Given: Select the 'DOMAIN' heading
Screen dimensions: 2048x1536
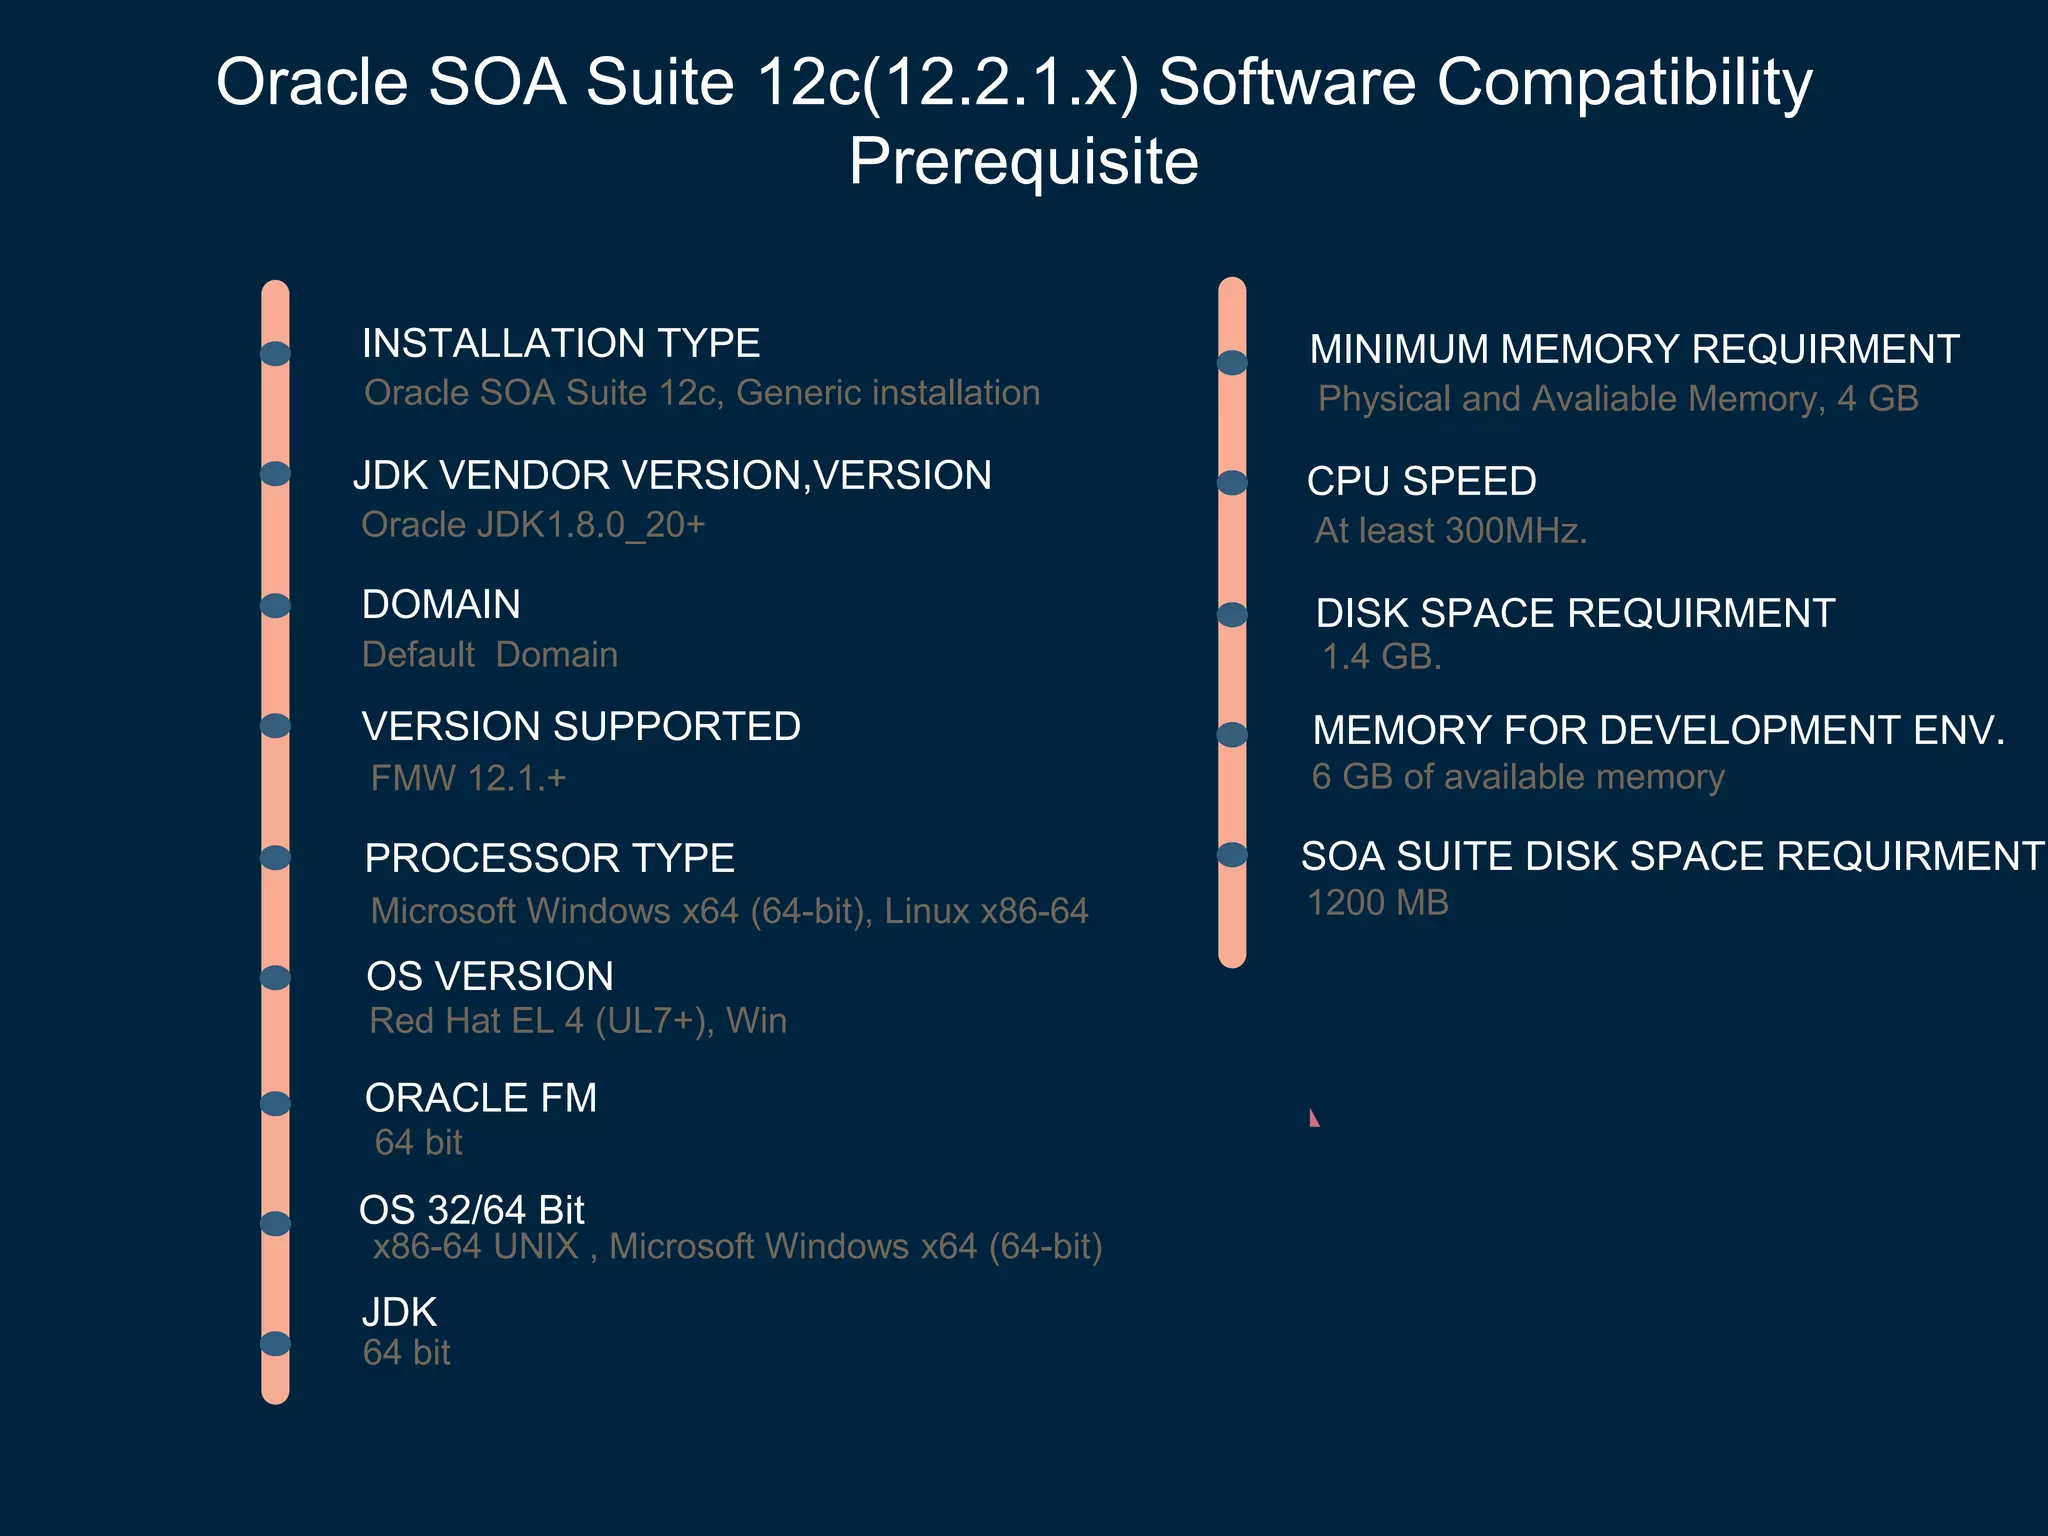Looking at the screenshot, I should [x=441, y=605].
